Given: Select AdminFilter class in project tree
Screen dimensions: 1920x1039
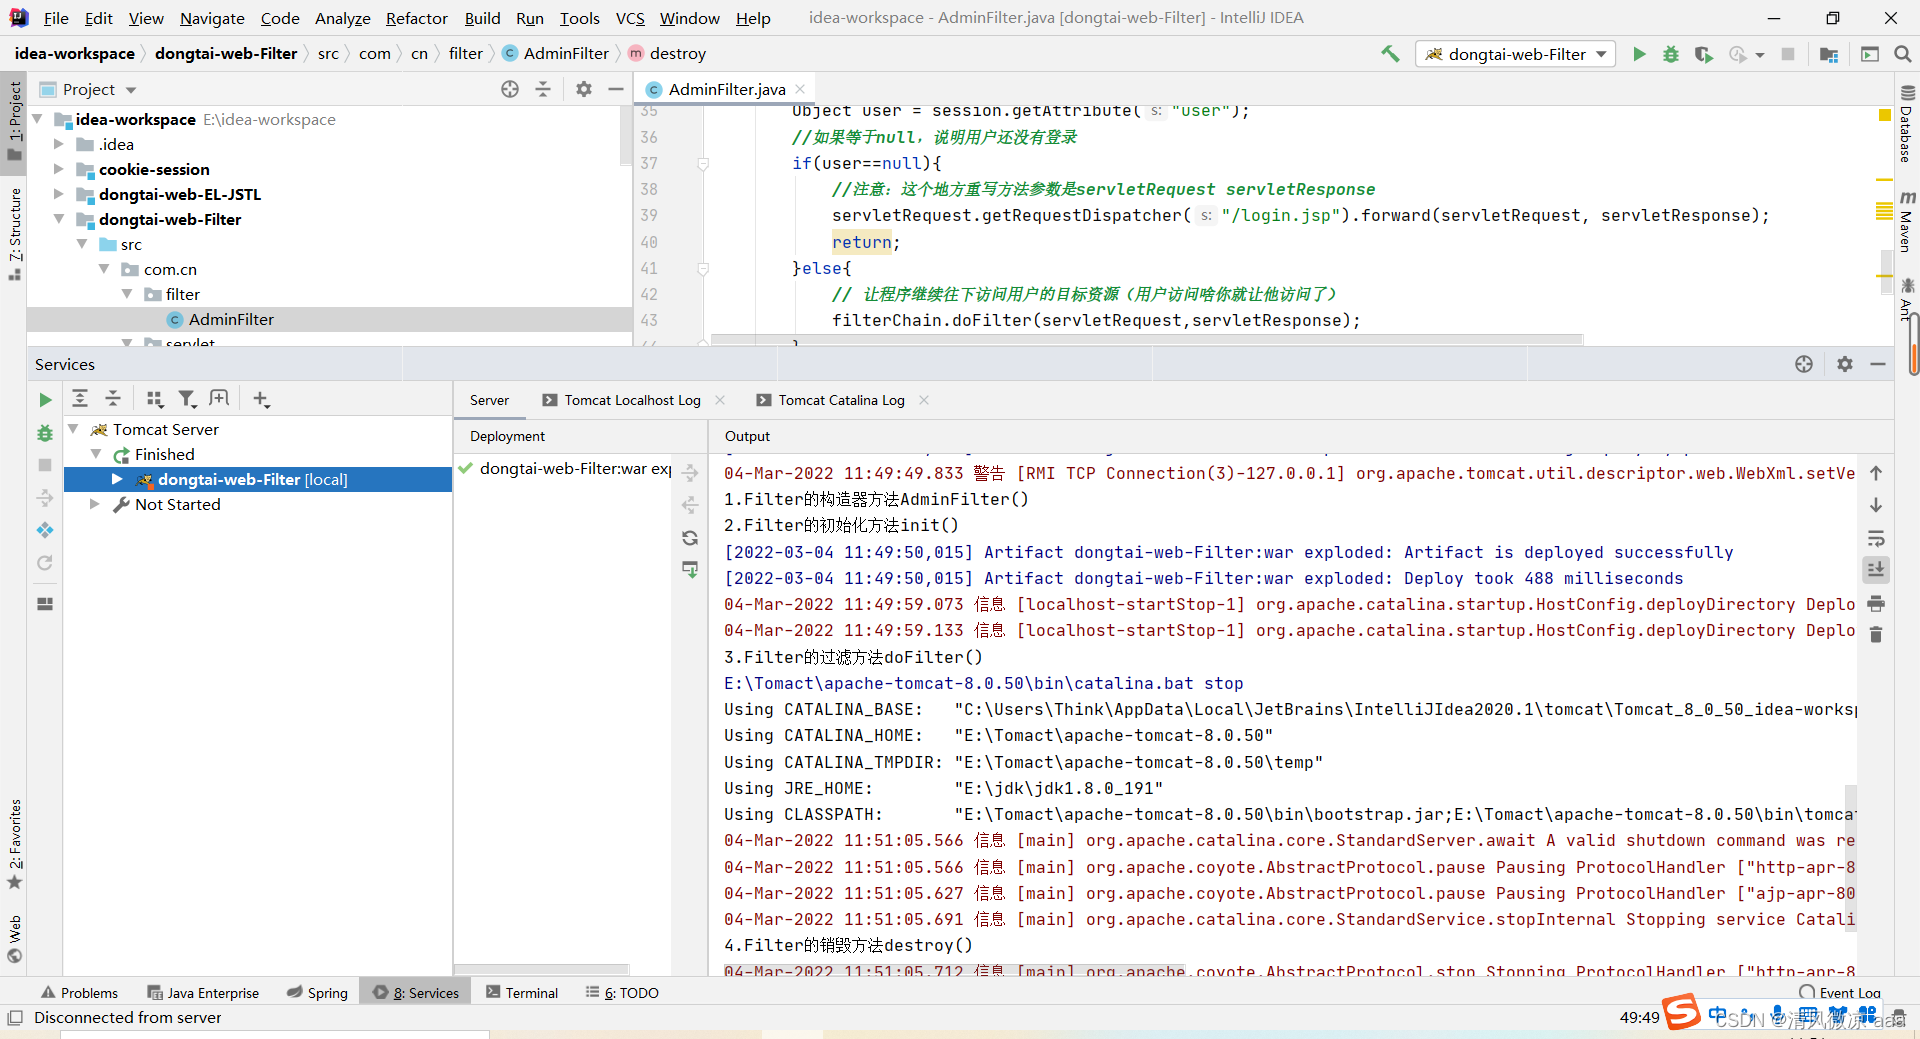Looking at the screenshot, I should [231, 319].
